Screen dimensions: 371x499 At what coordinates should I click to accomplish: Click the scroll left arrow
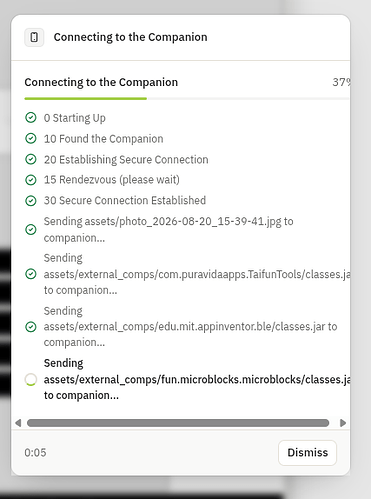[x=18, y=423]
